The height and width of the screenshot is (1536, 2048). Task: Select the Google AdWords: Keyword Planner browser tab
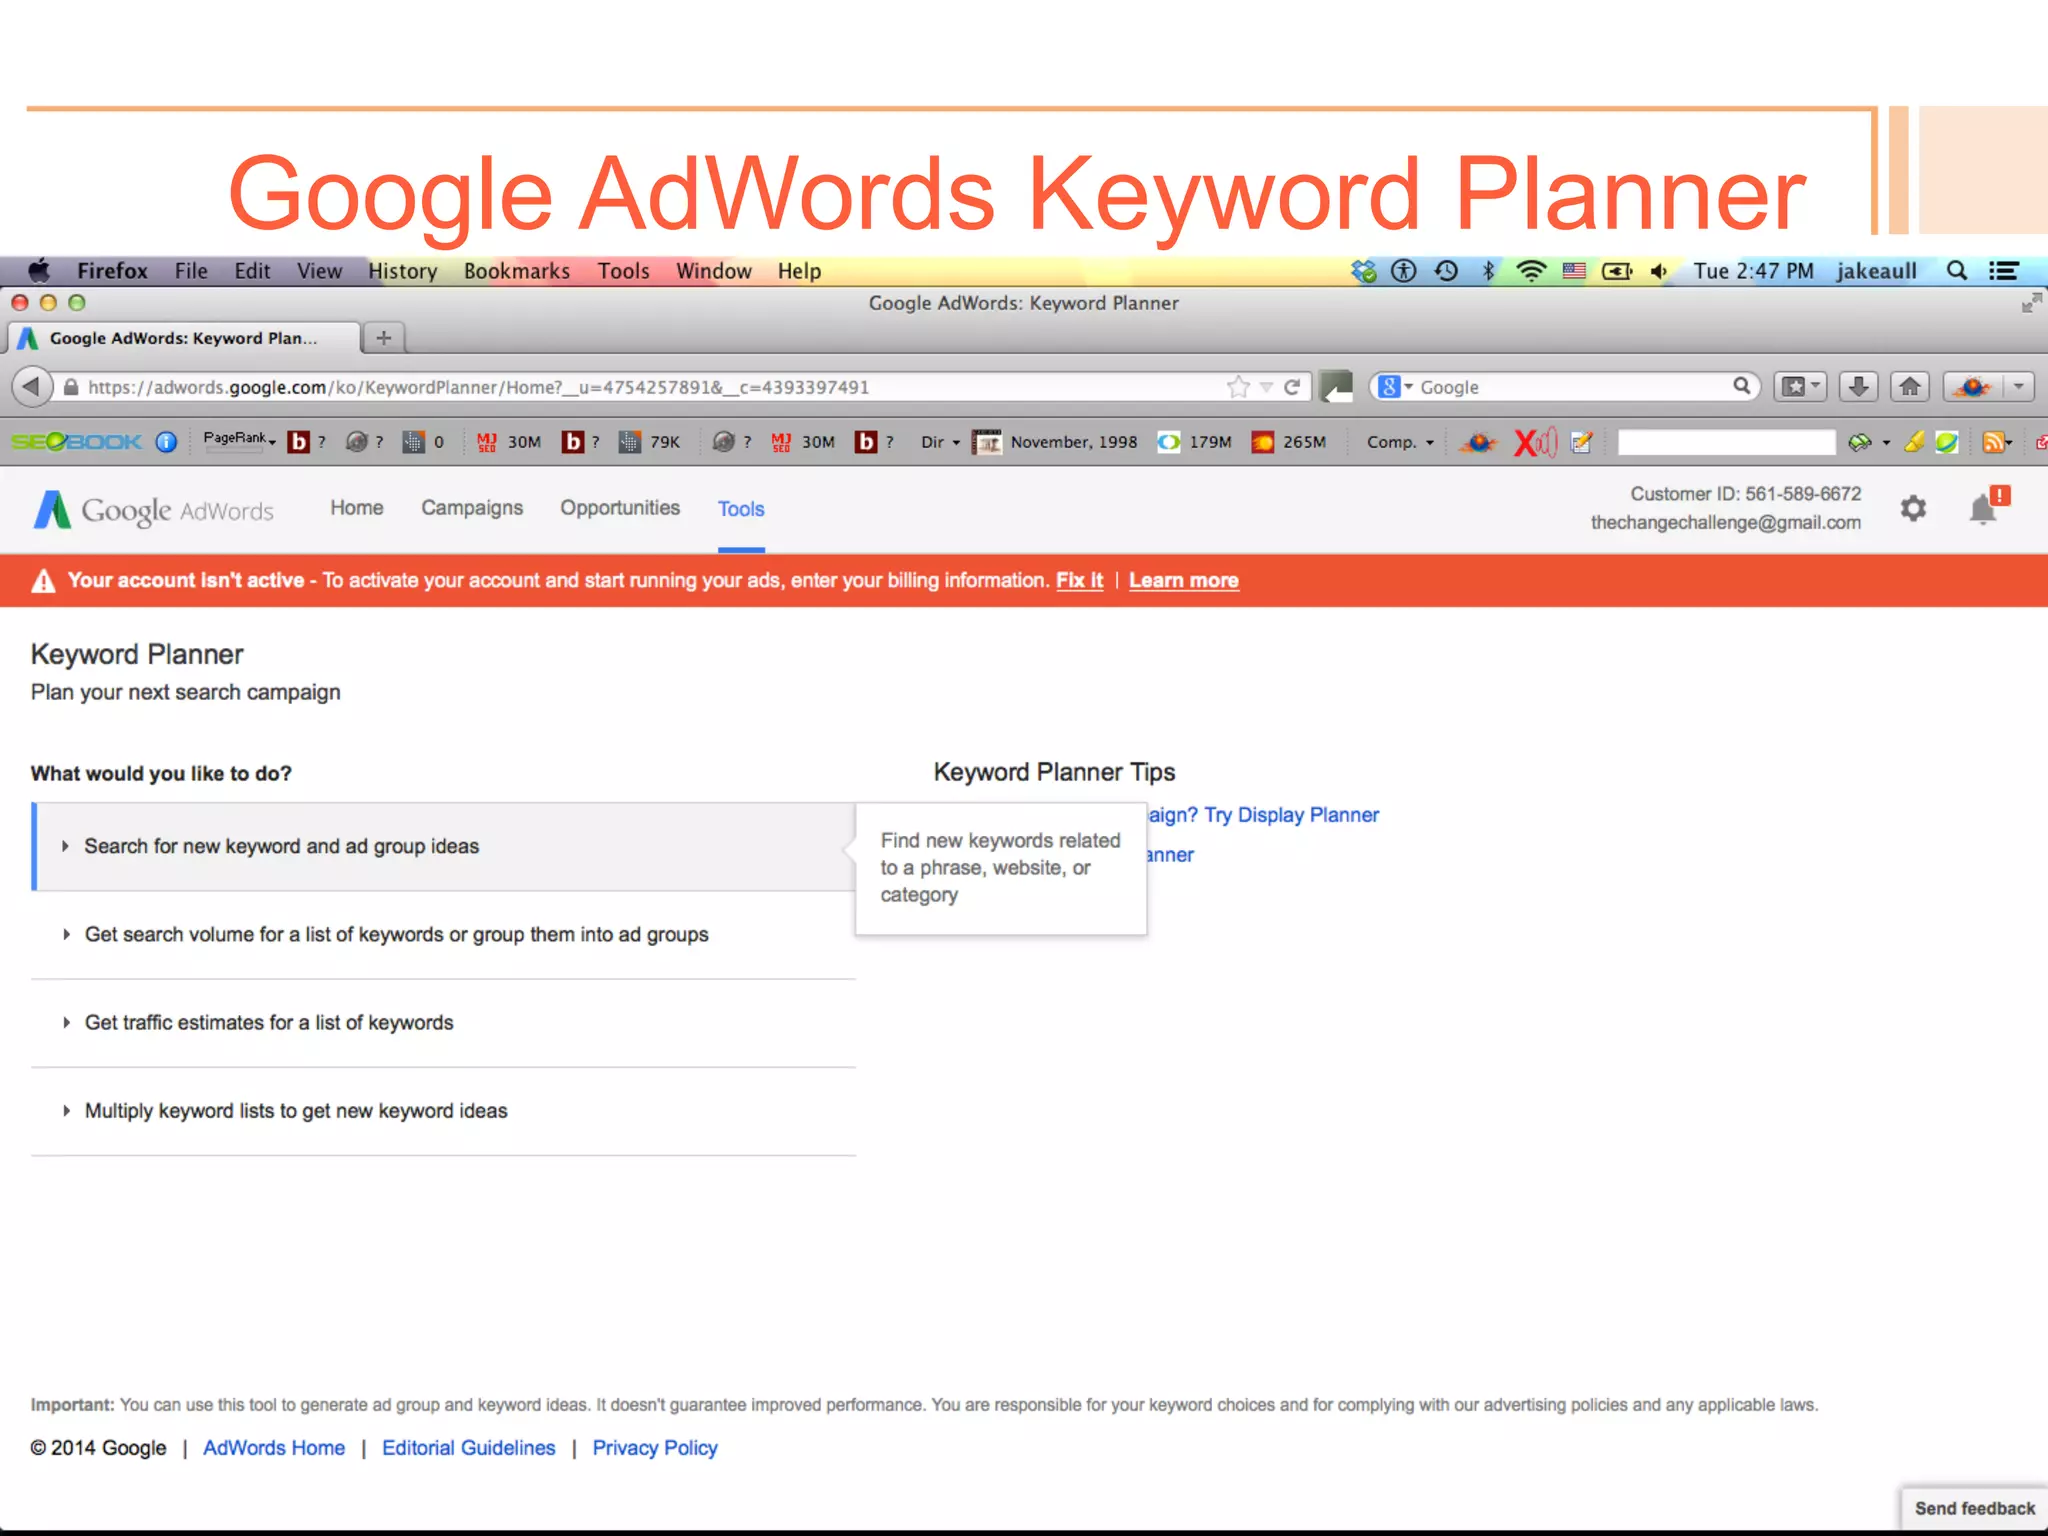pyautogui.click(x=184, y=338)
